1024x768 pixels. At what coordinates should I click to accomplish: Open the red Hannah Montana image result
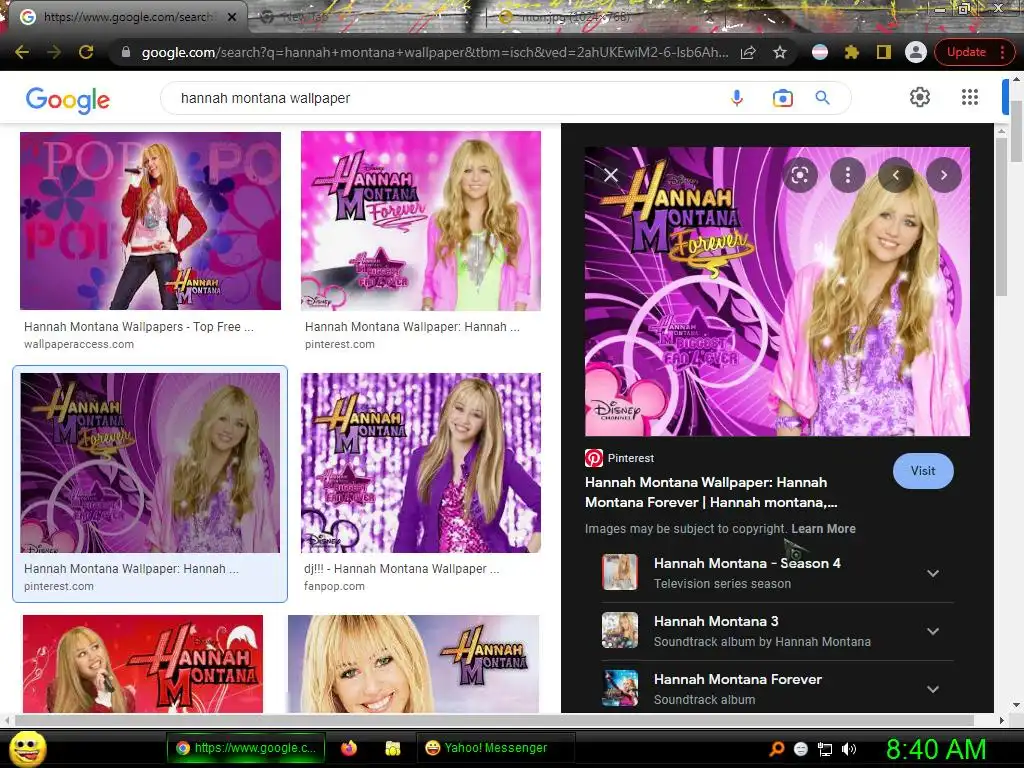143,664
